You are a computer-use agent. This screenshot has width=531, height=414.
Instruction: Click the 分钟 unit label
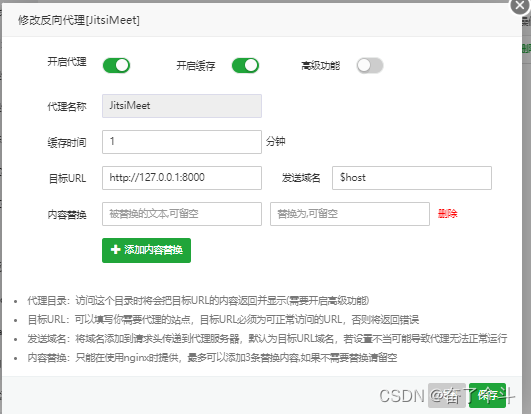click(275, 141)
